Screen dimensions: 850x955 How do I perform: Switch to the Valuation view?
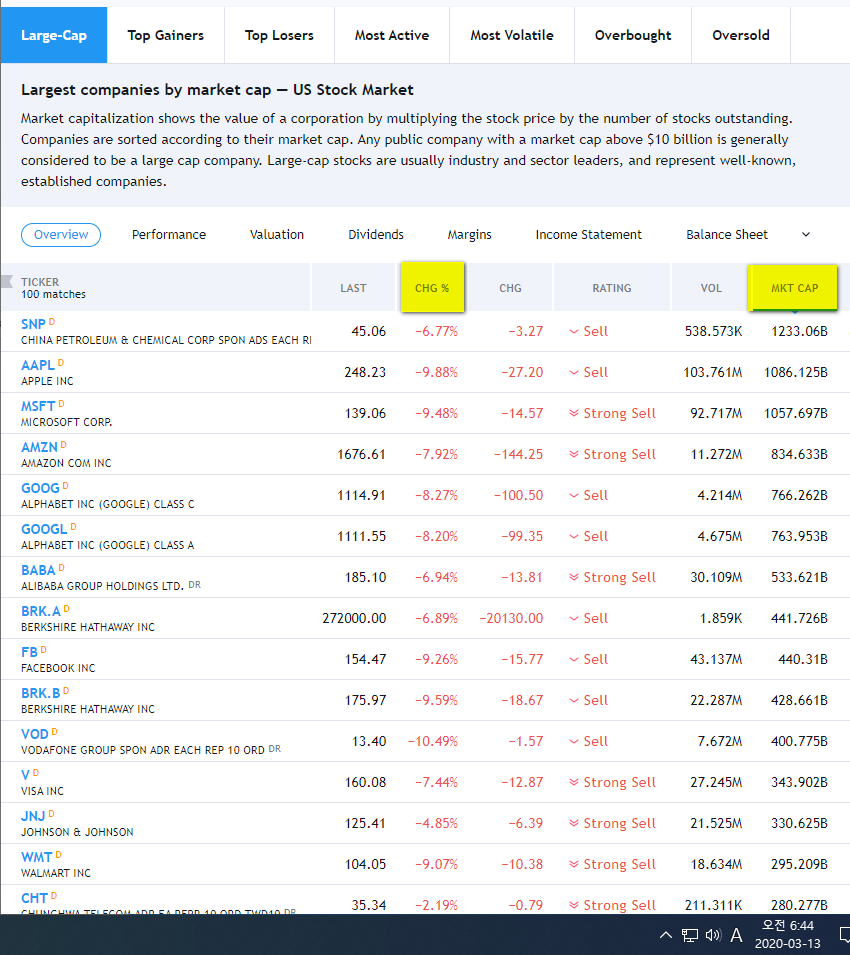coord(276,235)
